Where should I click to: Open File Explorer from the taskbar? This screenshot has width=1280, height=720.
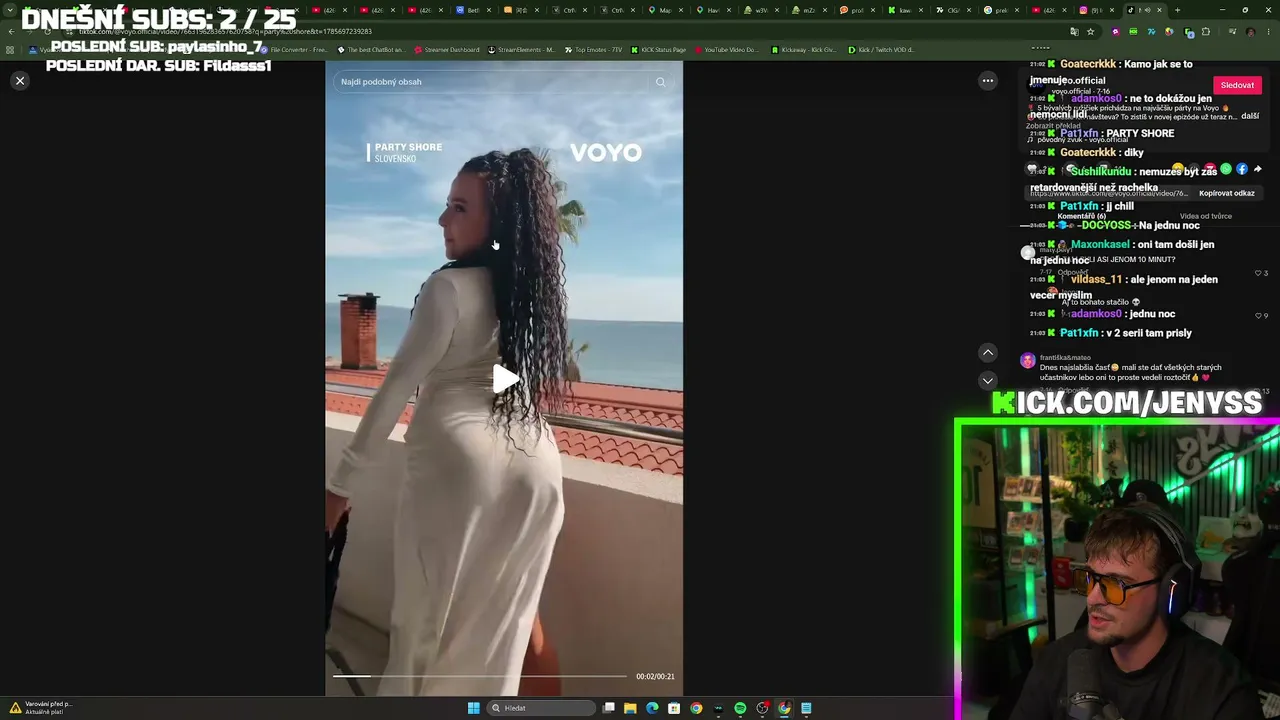[x=630, y=708]
